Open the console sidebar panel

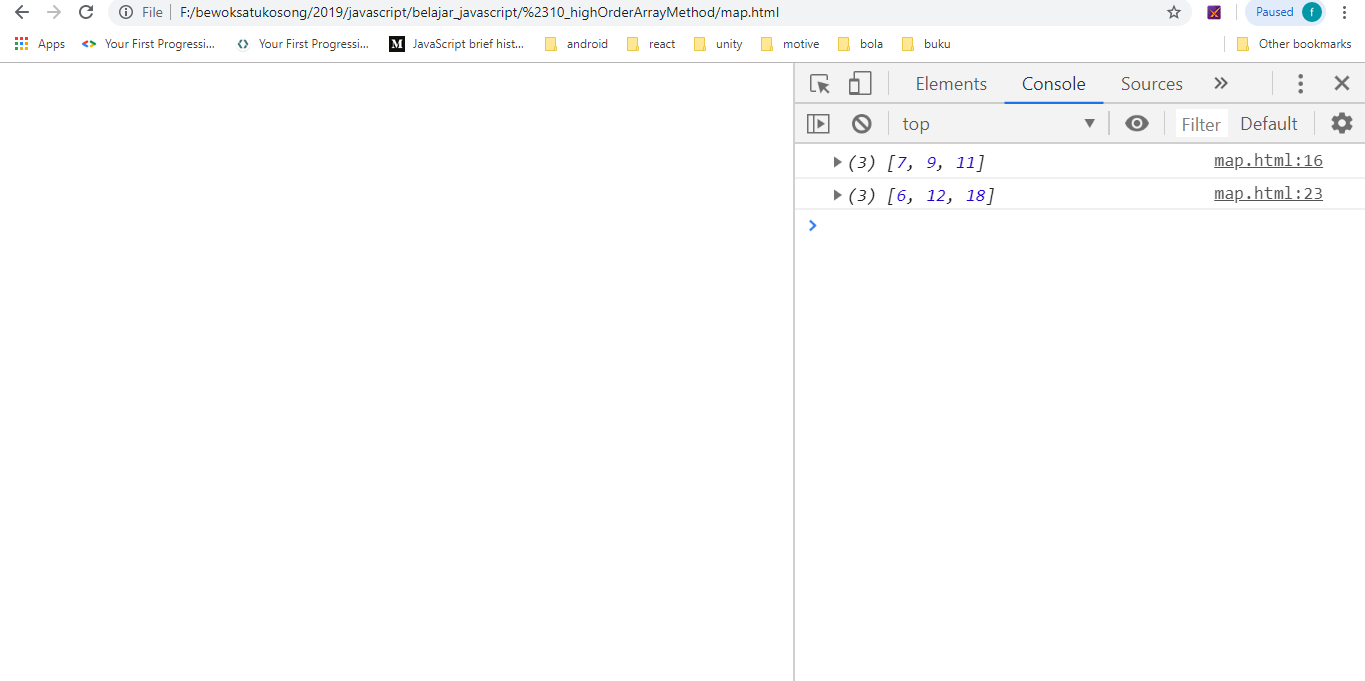point(818,122)
